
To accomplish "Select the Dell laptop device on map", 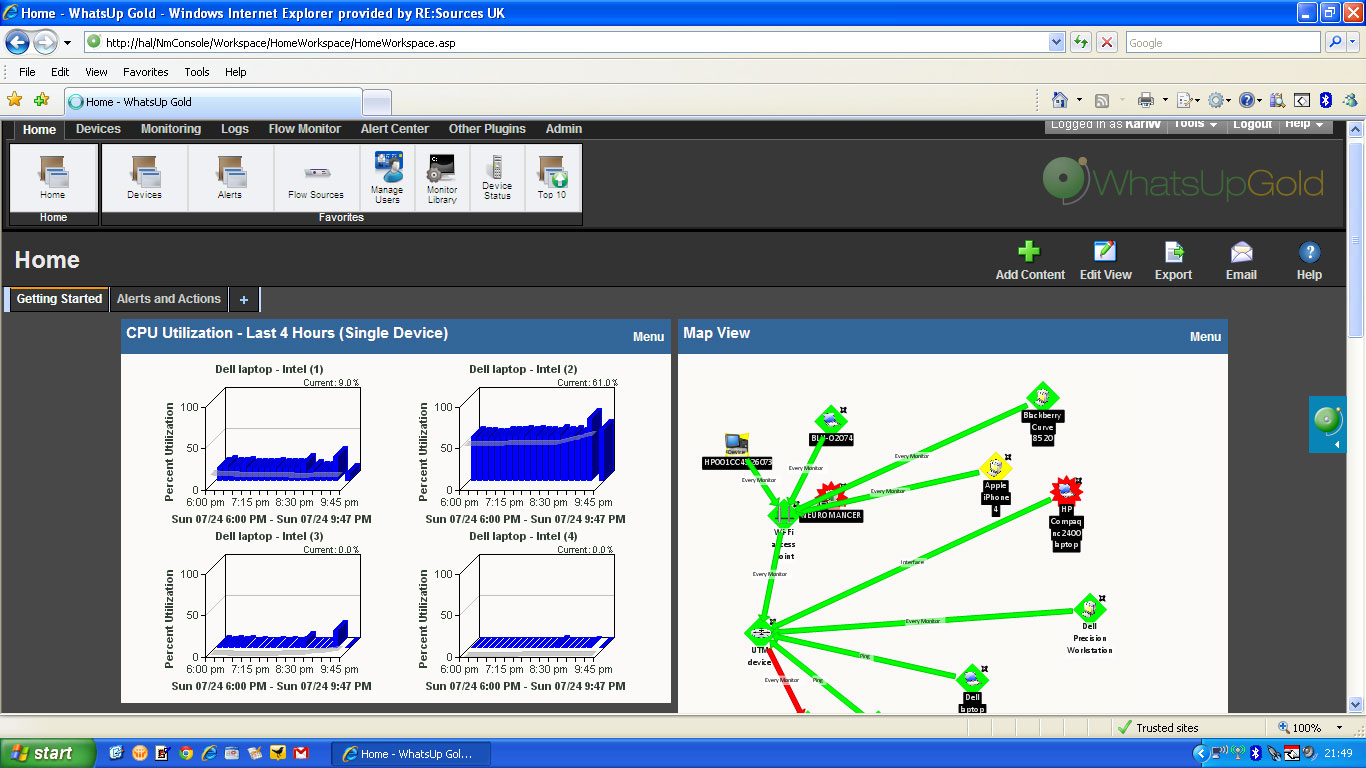I will click(971, 679).
